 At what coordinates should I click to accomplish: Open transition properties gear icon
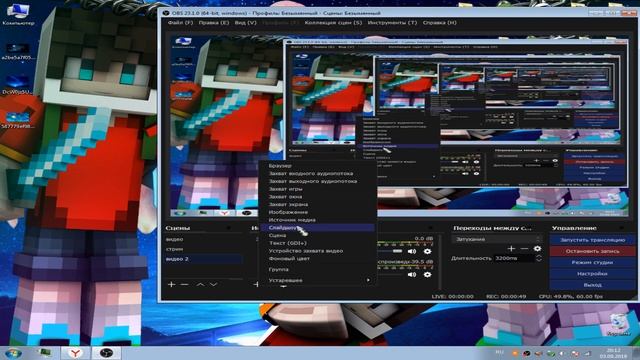[538, 248]
